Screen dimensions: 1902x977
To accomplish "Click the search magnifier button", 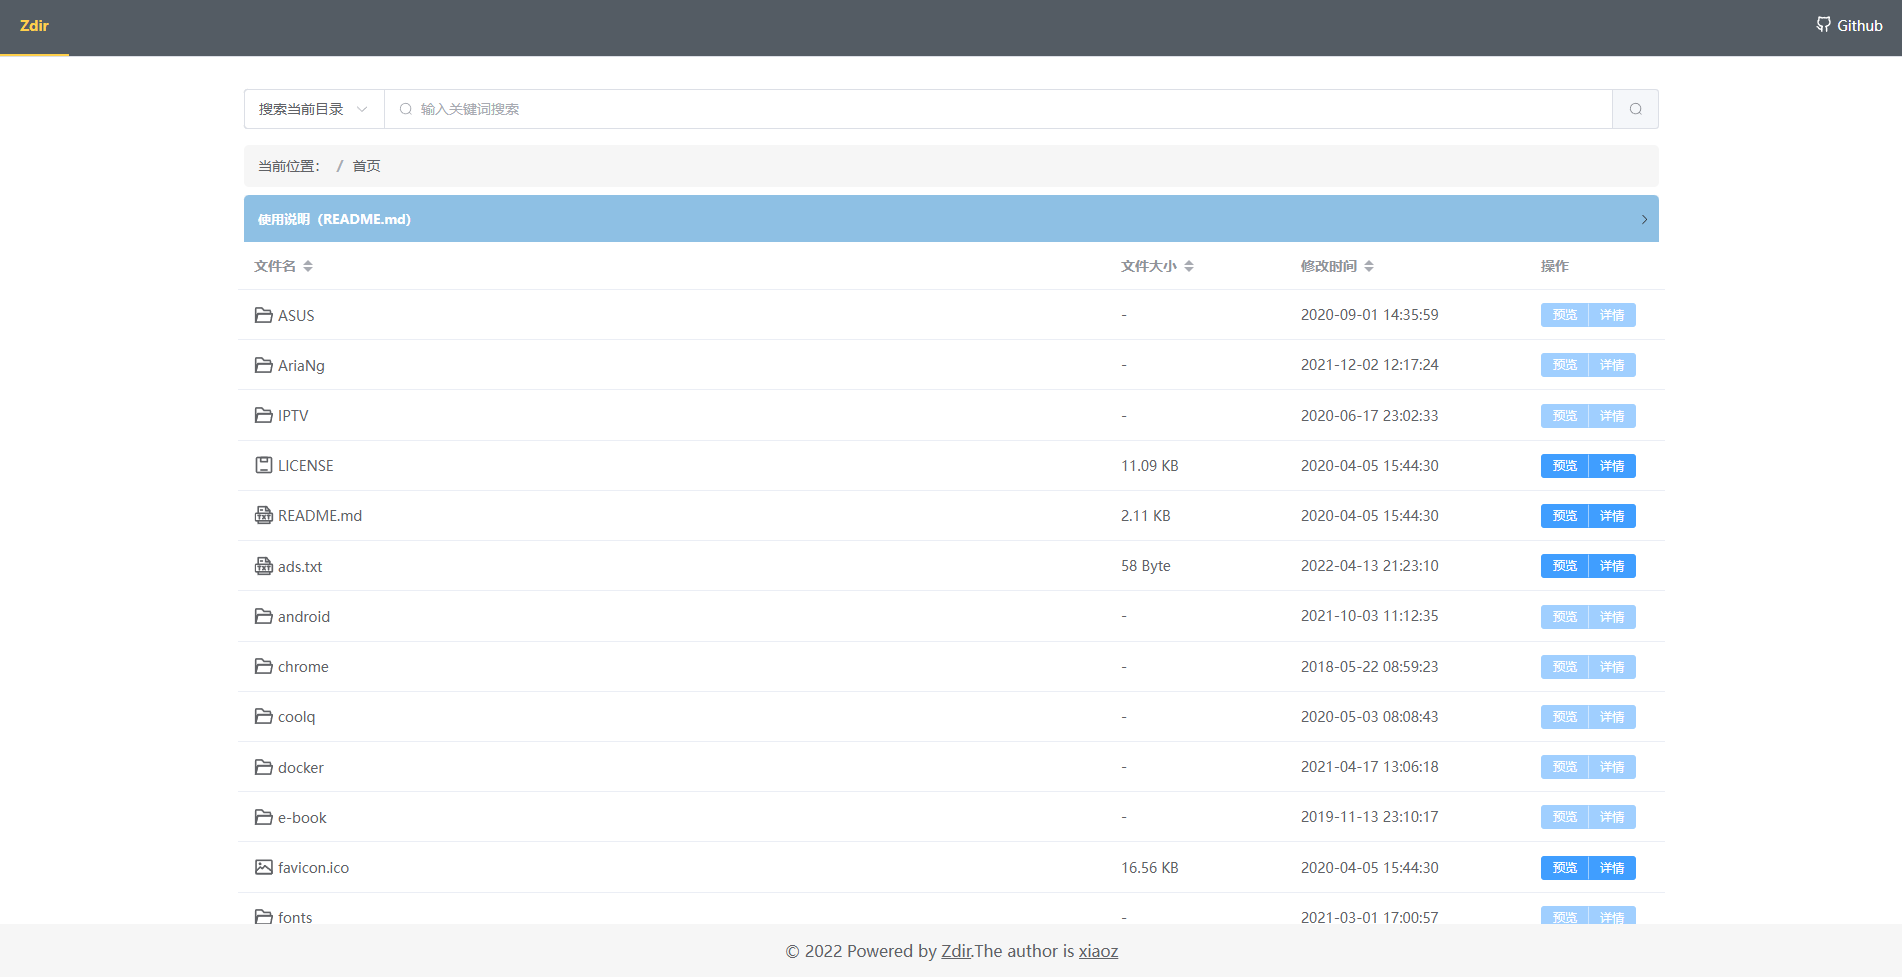I will pyautogui.click(x=1635, y=109).
